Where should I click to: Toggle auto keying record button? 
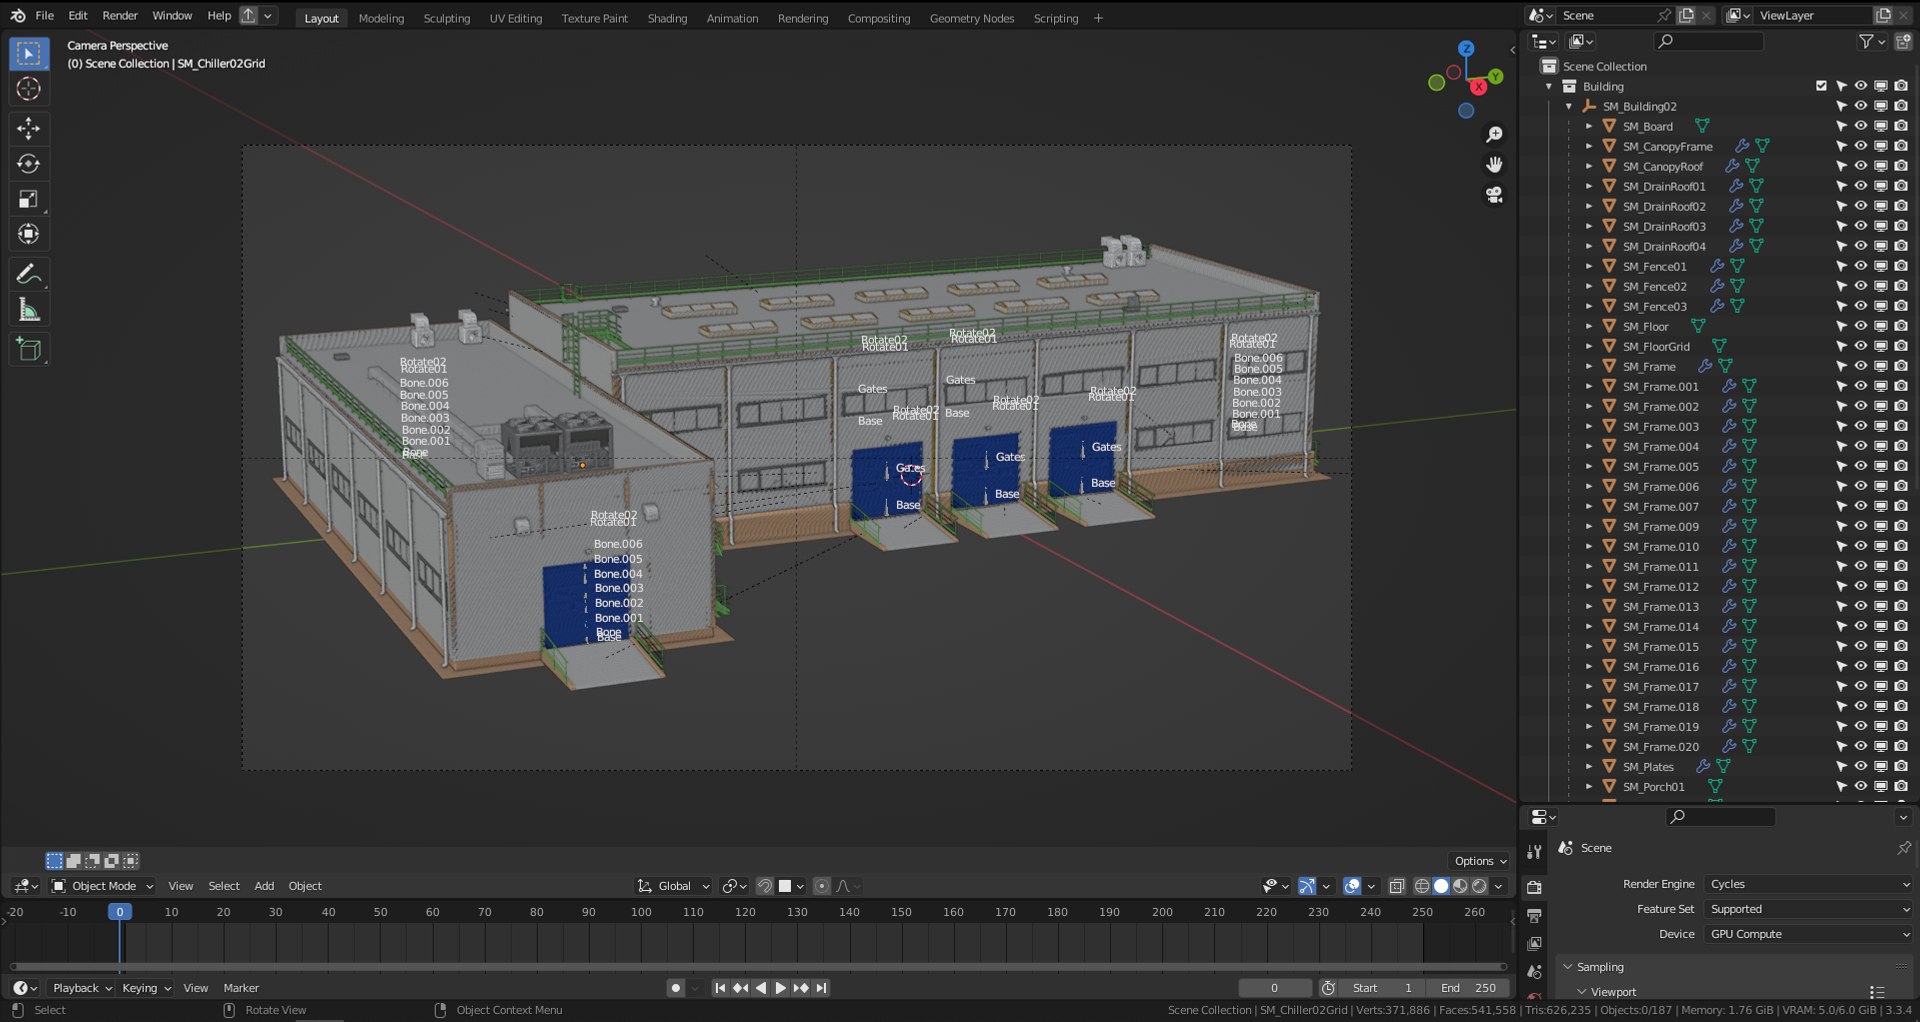point(676,988)
